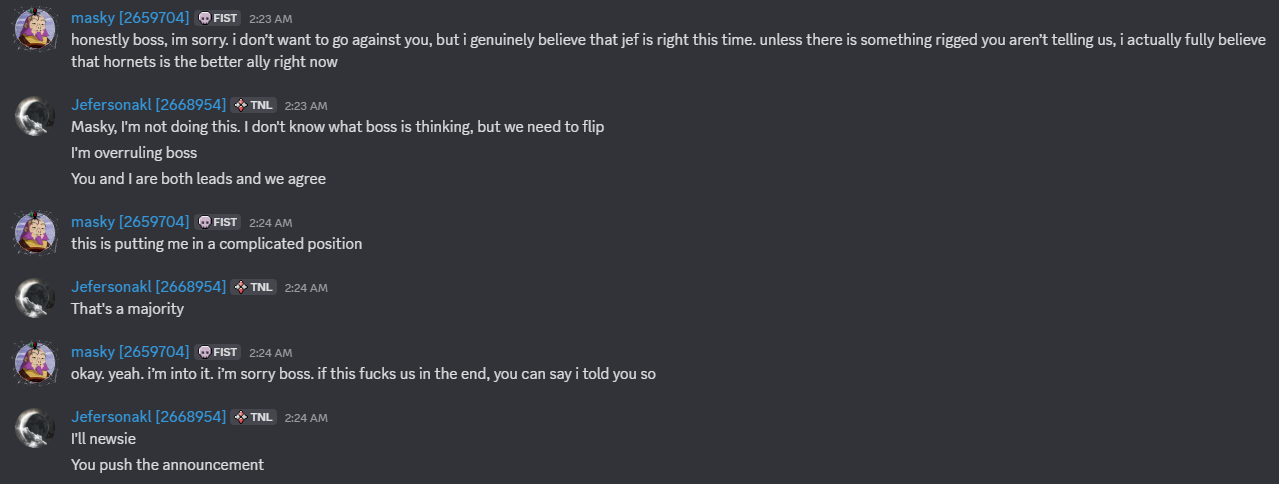Select the FIST tag above "complicated position" message
1279x484 pixels.
(218, 222)
